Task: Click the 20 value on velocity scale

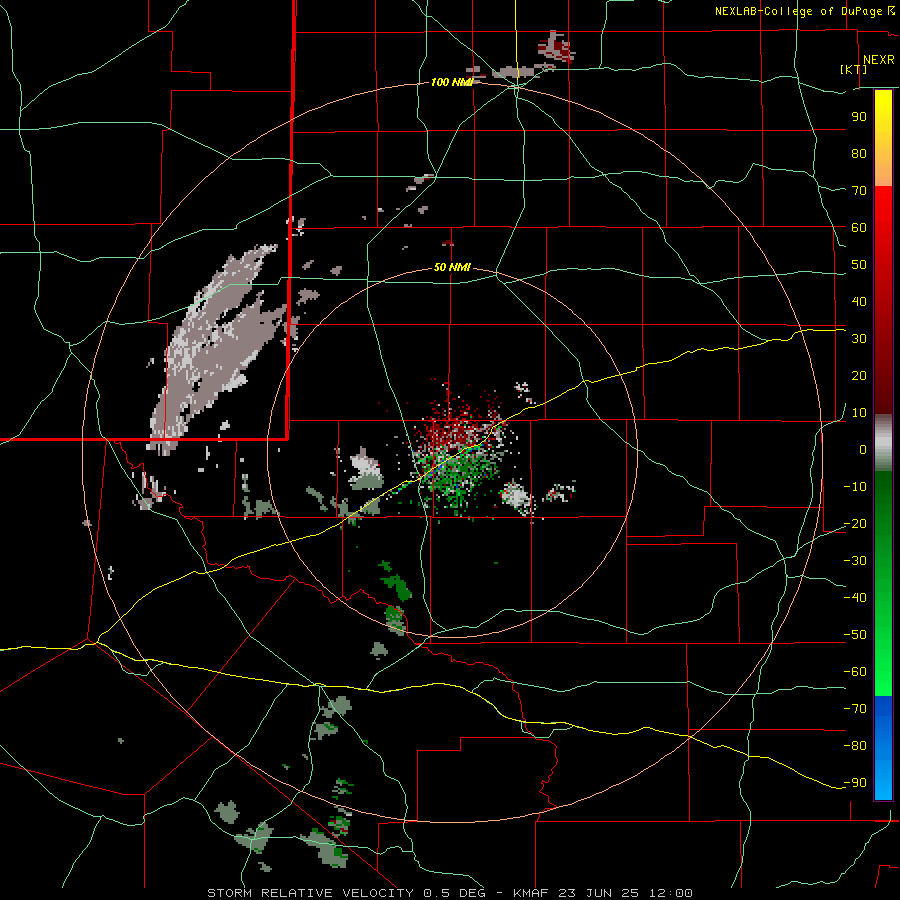Action: click(859, 375)
